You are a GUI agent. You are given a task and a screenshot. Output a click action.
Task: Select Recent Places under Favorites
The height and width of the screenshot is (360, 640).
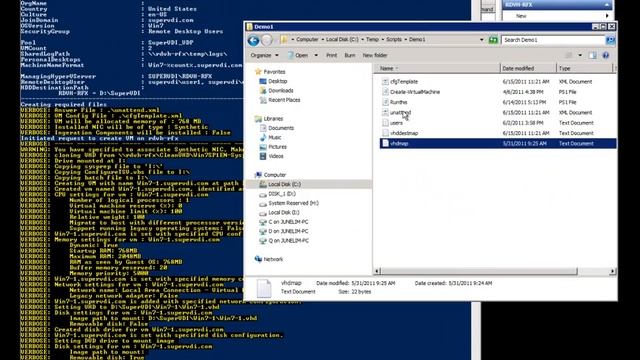click(x=284, y=100)
